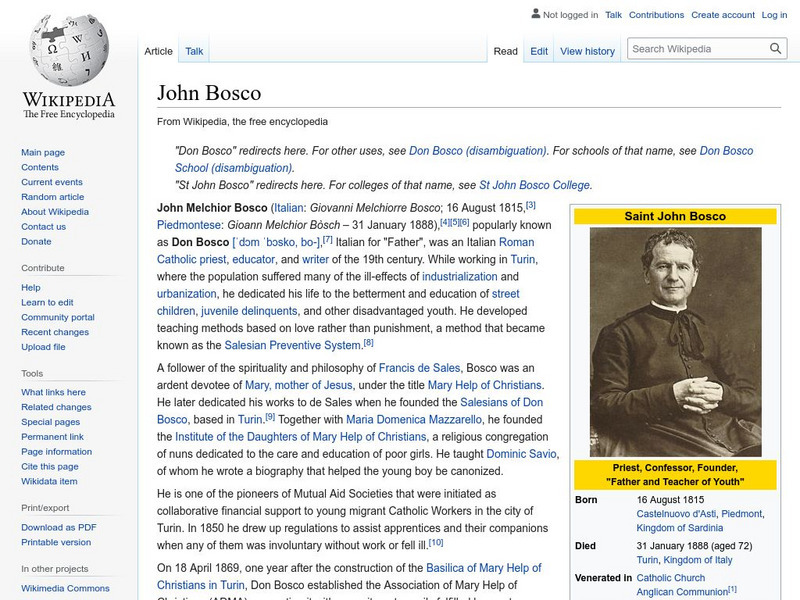Open Basilica of Mary Help link
Screen dimensions: 800x600
pyautogui.click(x=484, y=568)
